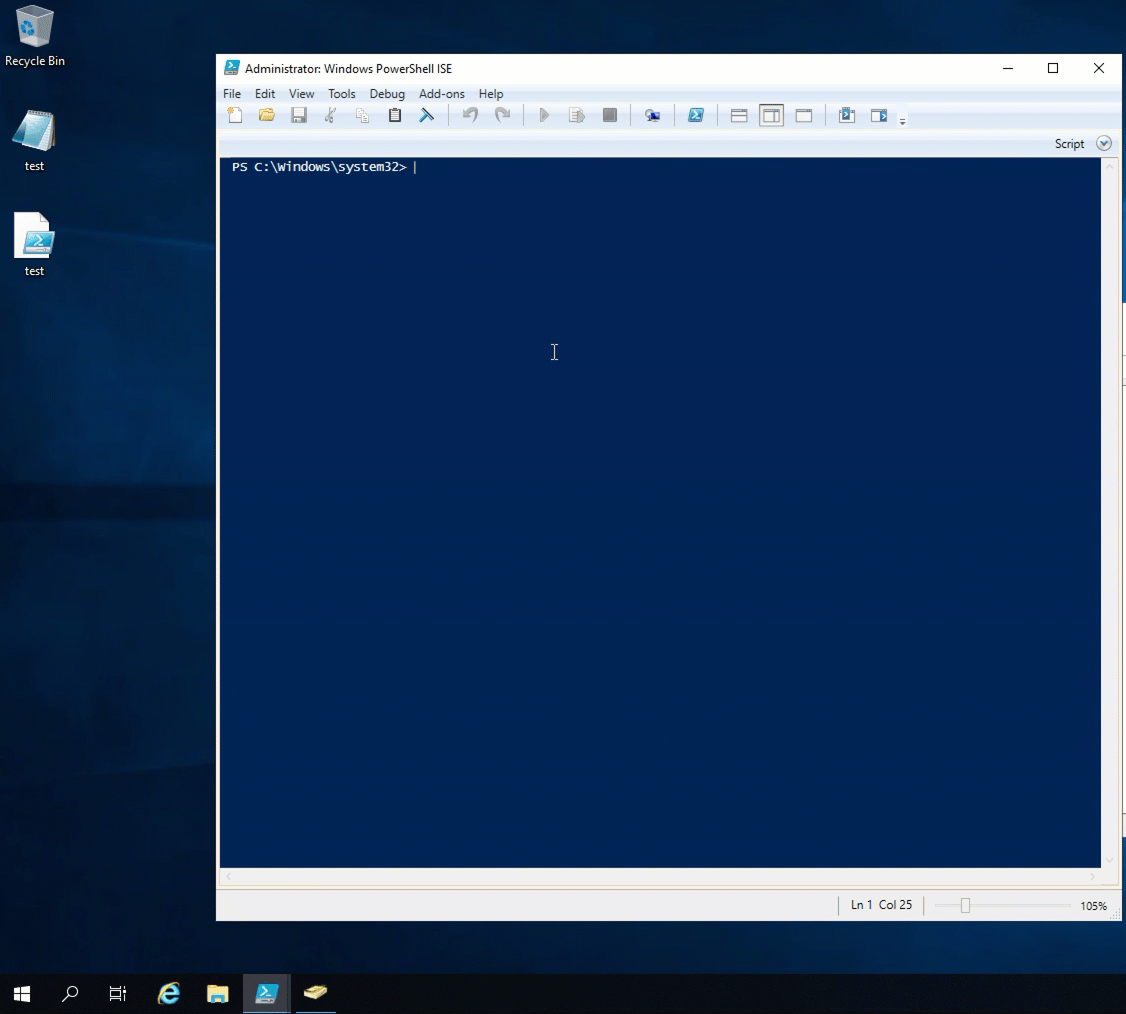This screenshot has width=1126, height=1014.
Task: Open the File menu
Action: pyautogui.click(x=232, y=93)
